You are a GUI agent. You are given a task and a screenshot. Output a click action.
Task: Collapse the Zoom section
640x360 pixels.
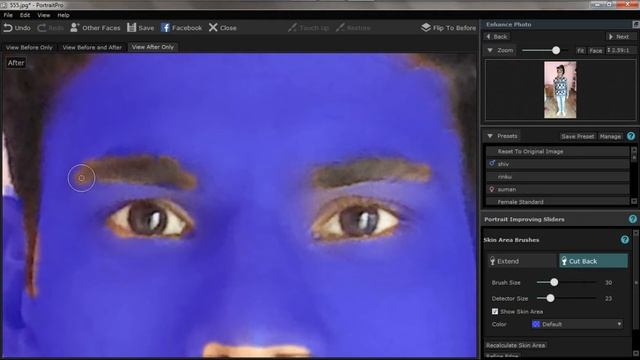point(490,50)
